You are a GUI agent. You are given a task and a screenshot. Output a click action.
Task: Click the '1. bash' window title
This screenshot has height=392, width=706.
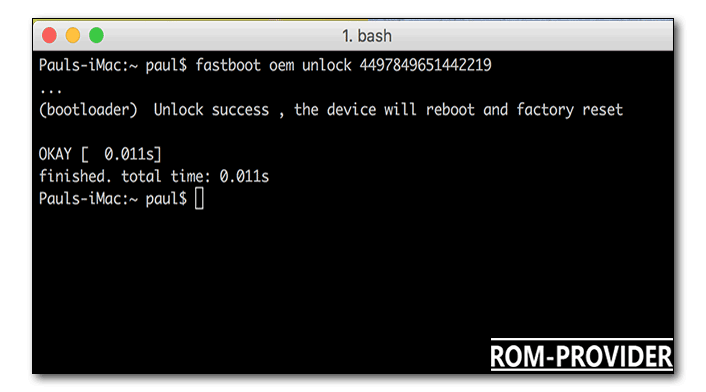pos(367,36)
